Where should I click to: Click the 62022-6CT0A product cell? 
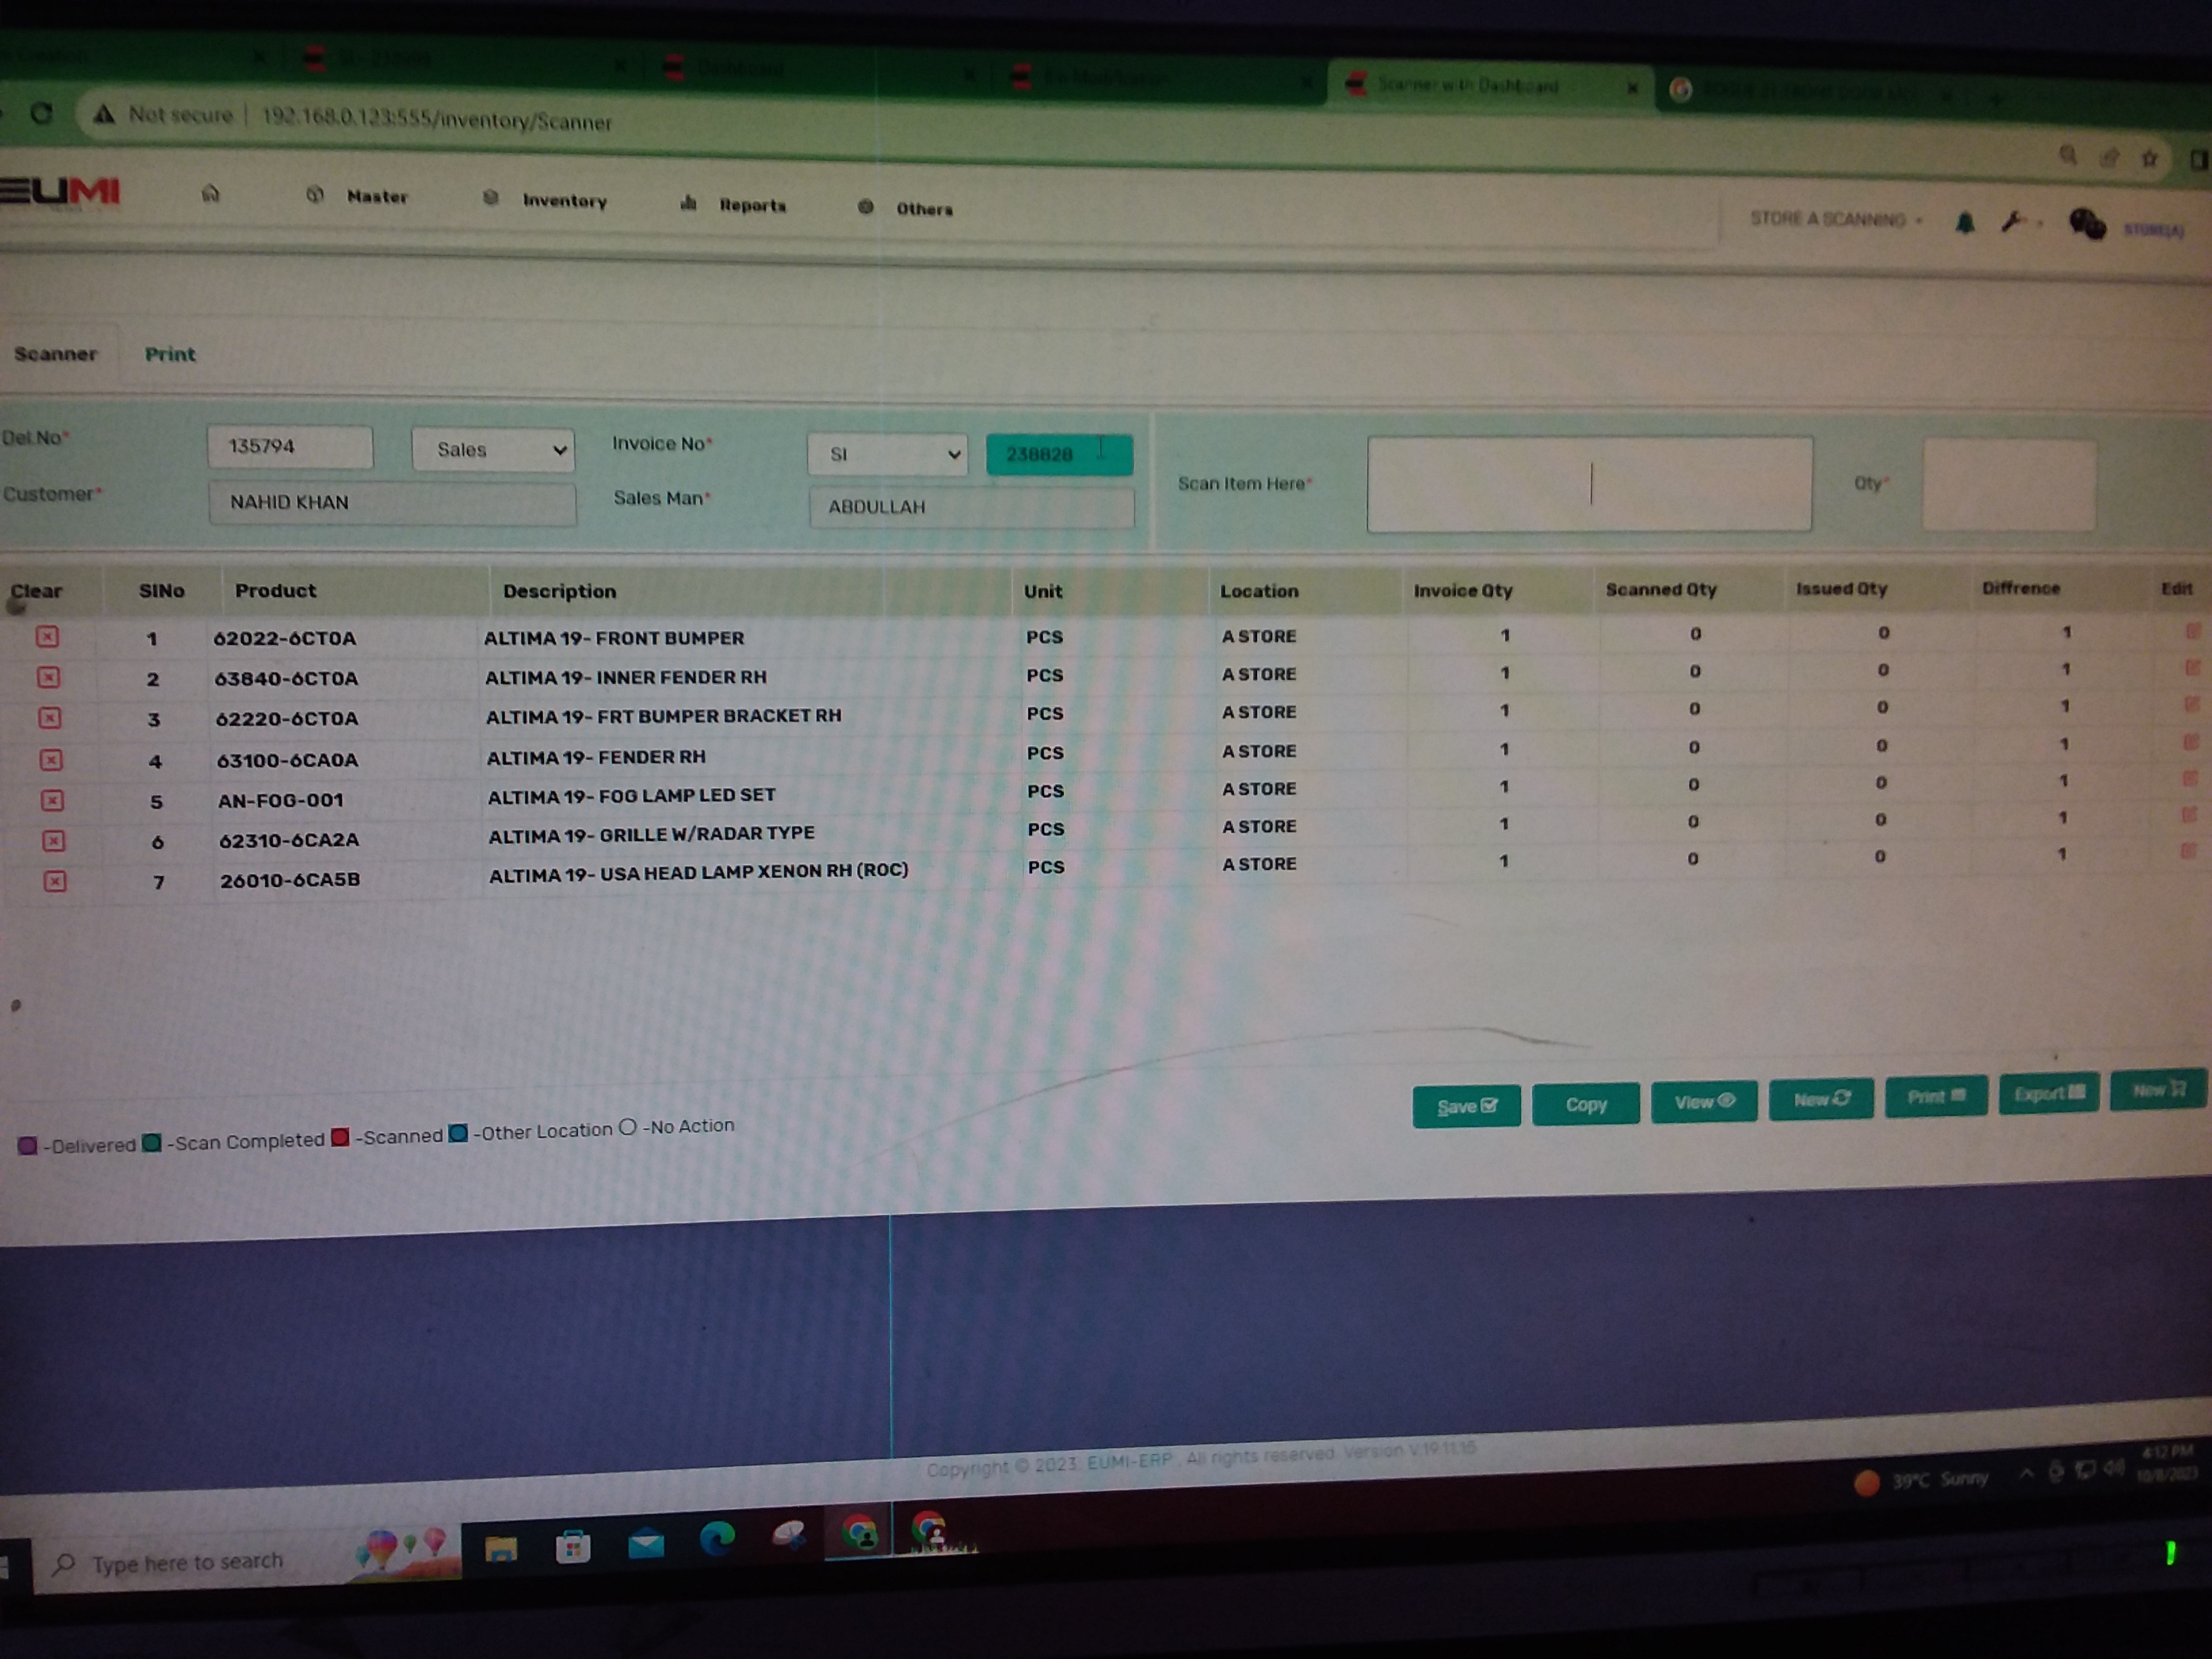[285, 638]
